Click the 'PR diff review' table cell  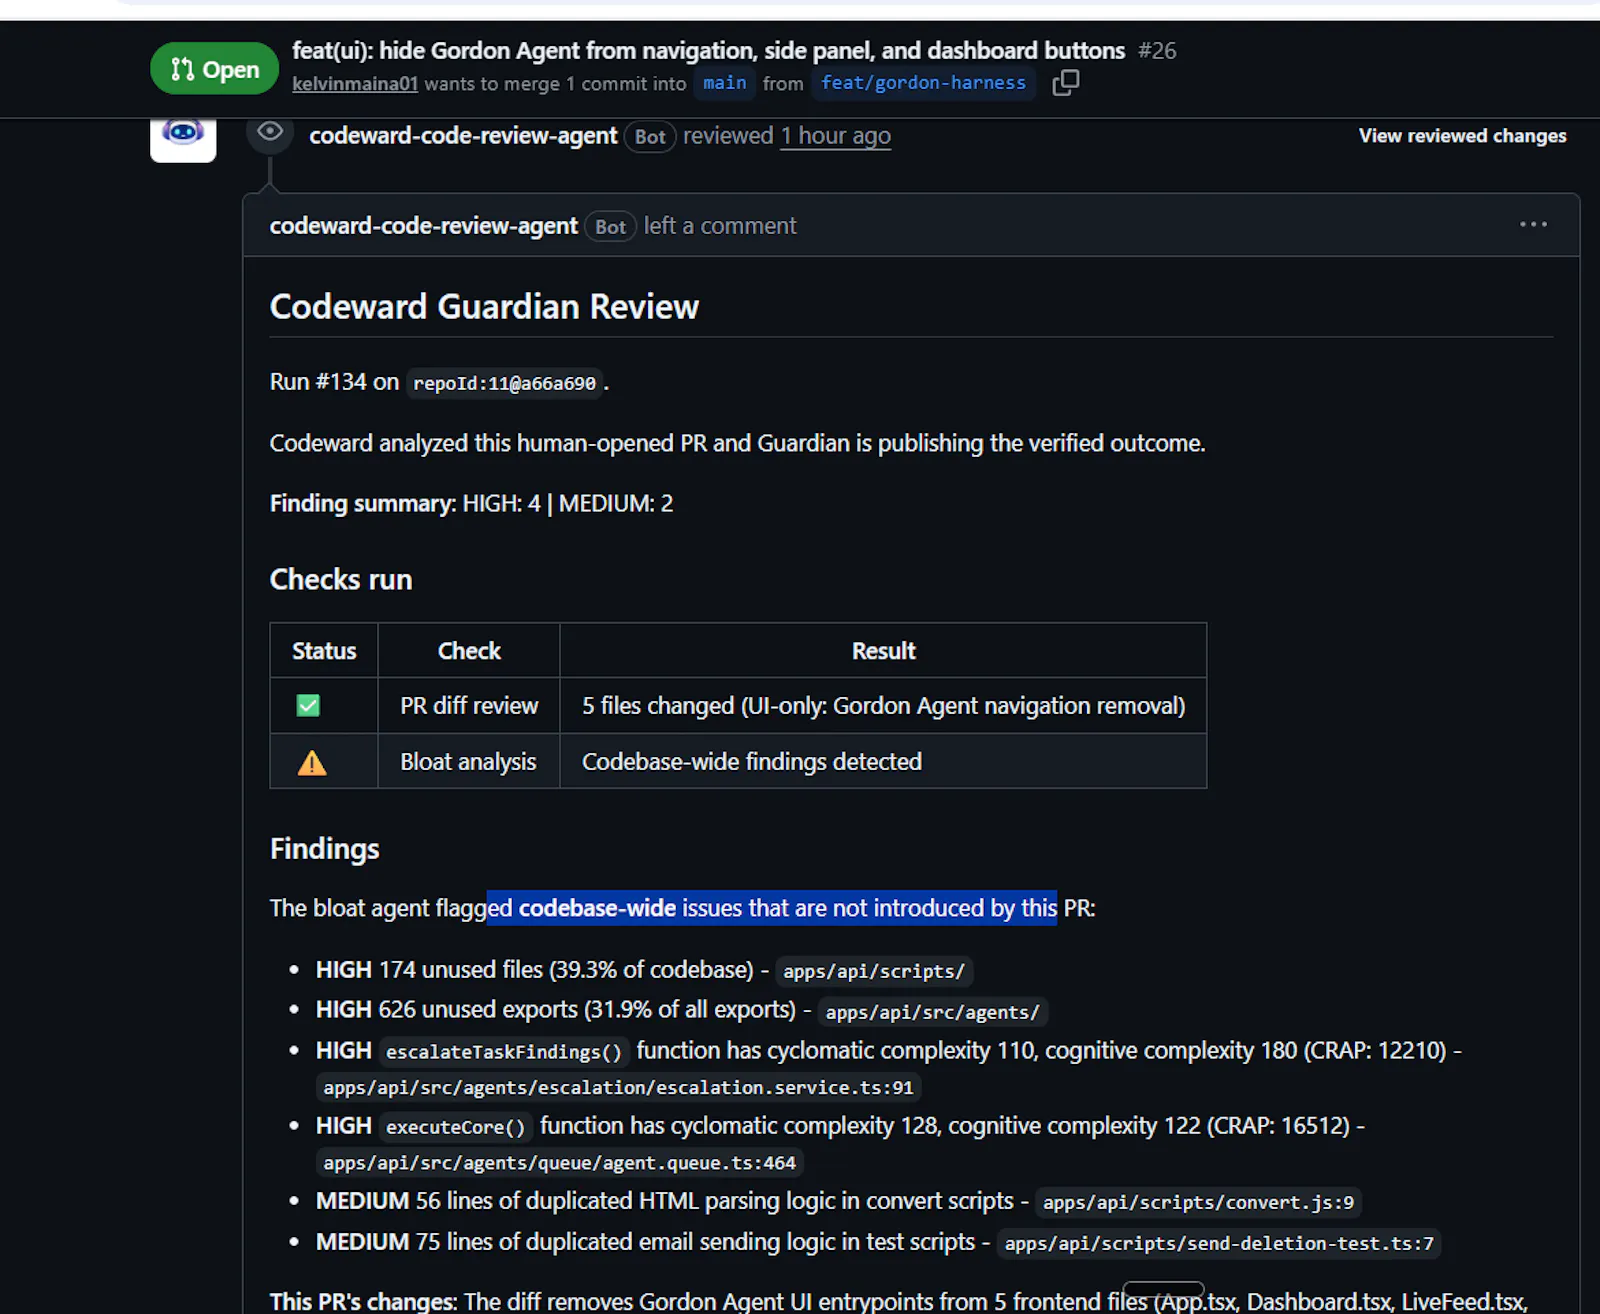469,706
